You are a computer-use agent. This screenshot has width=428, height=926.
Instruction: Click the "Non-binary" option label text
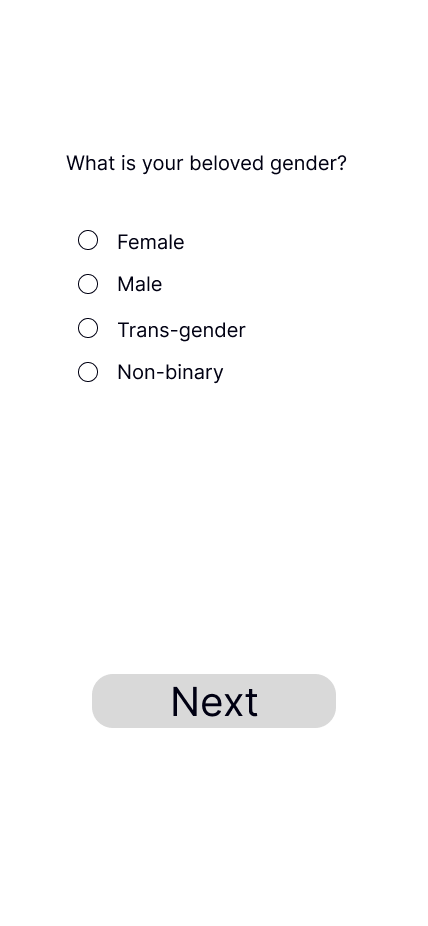tap(170, 373)
